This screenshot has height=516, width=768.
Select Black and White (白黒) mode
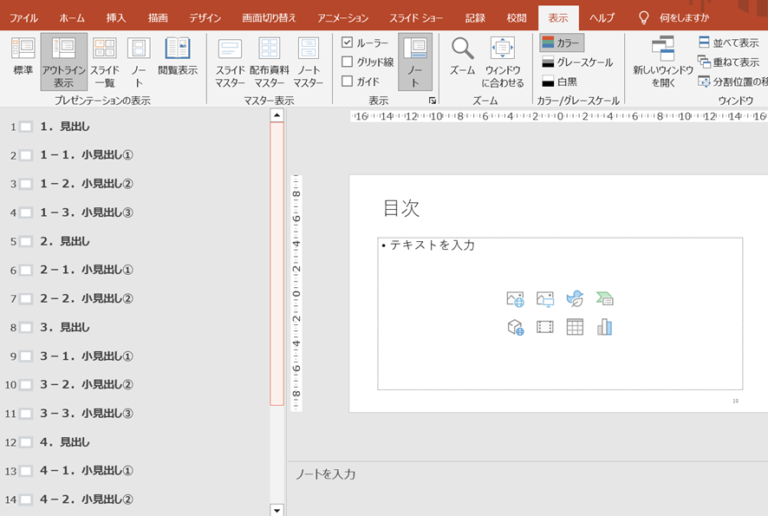pos(560,81)
